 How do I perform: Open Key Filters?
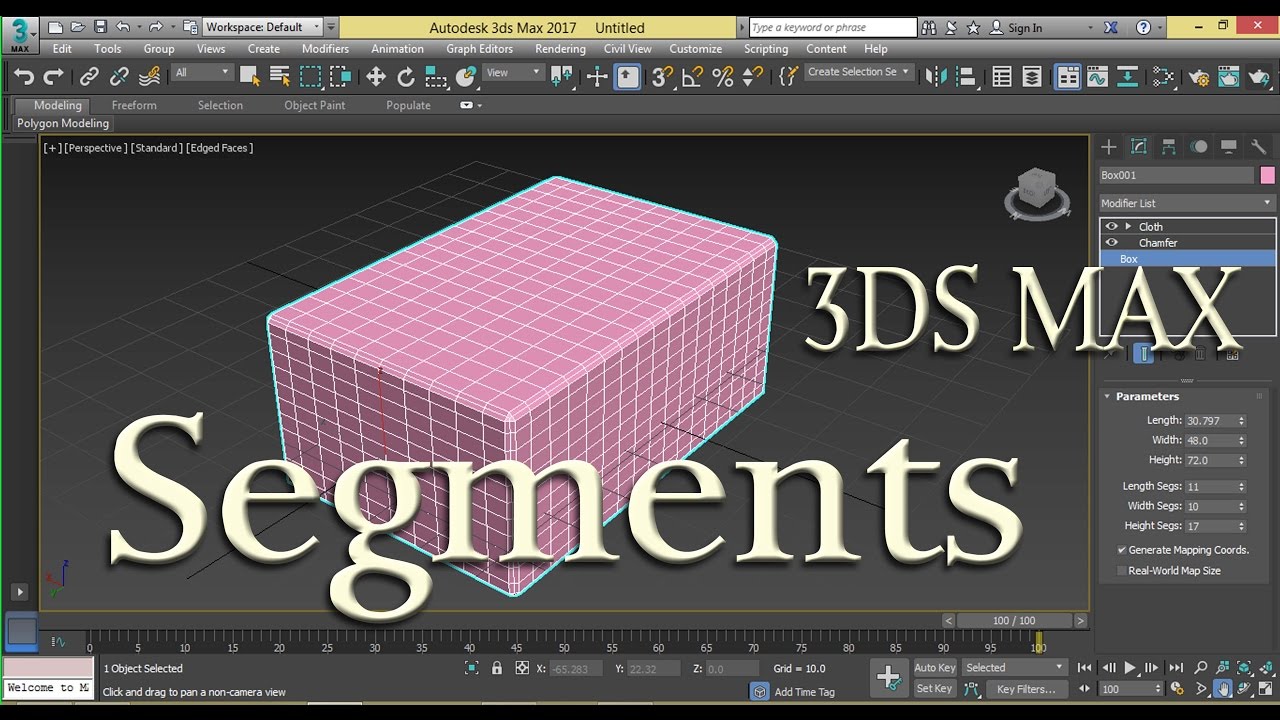pos(1026,688)
